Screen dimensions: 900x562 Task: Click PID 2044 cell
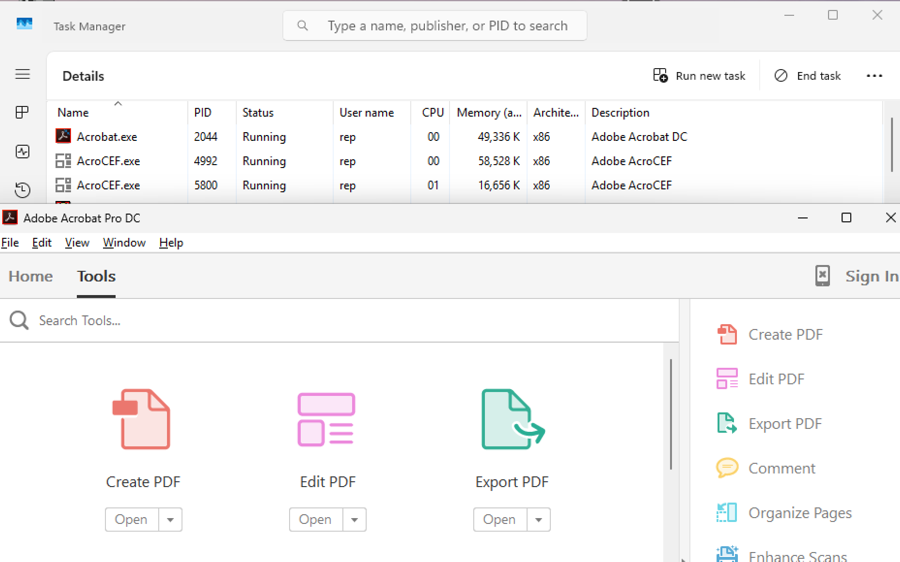click(x=205, y=137)
